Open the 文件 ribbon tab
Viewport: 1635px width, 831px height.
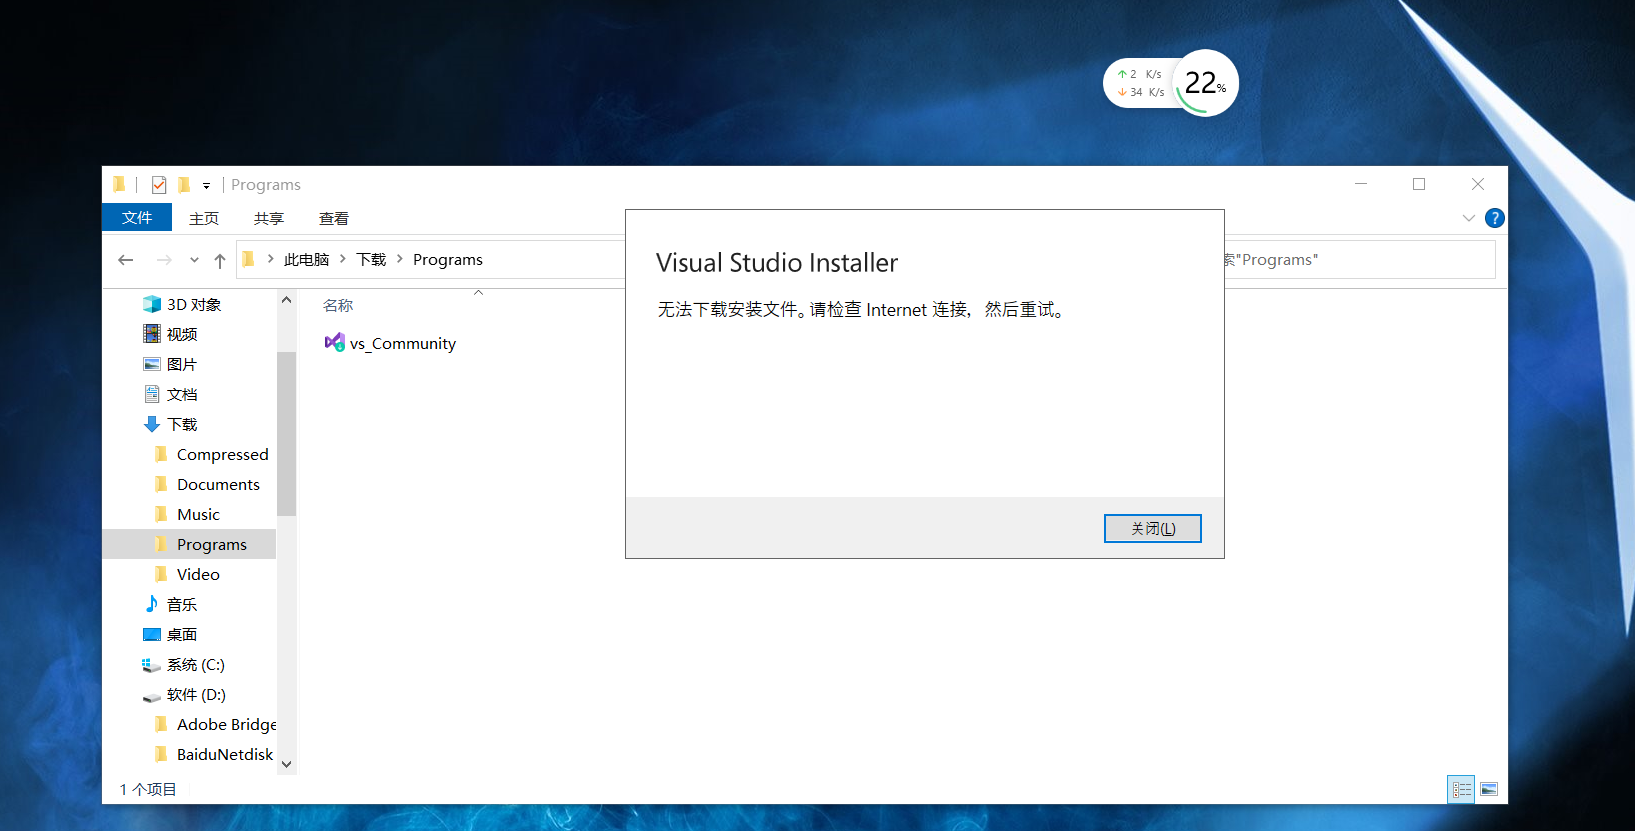(137, 218)
